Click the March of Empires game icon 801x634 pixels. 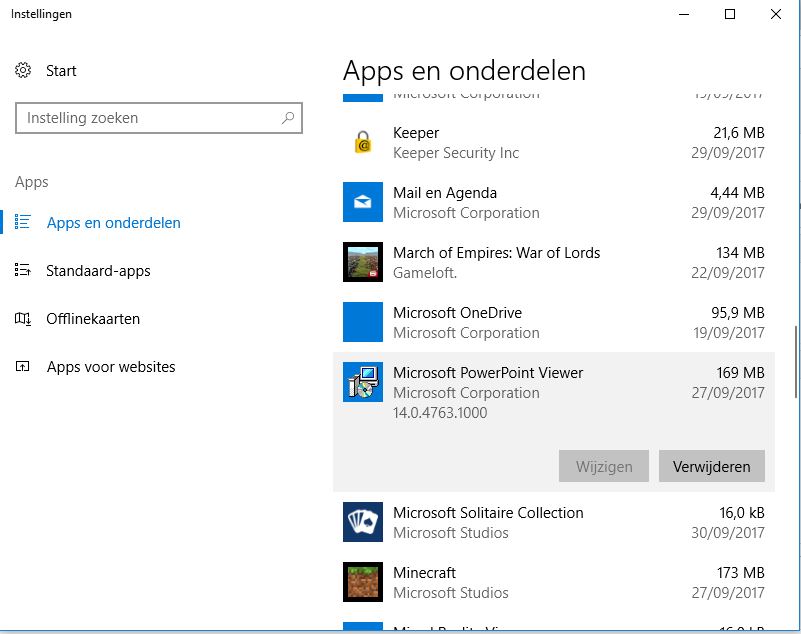point(362,262)
